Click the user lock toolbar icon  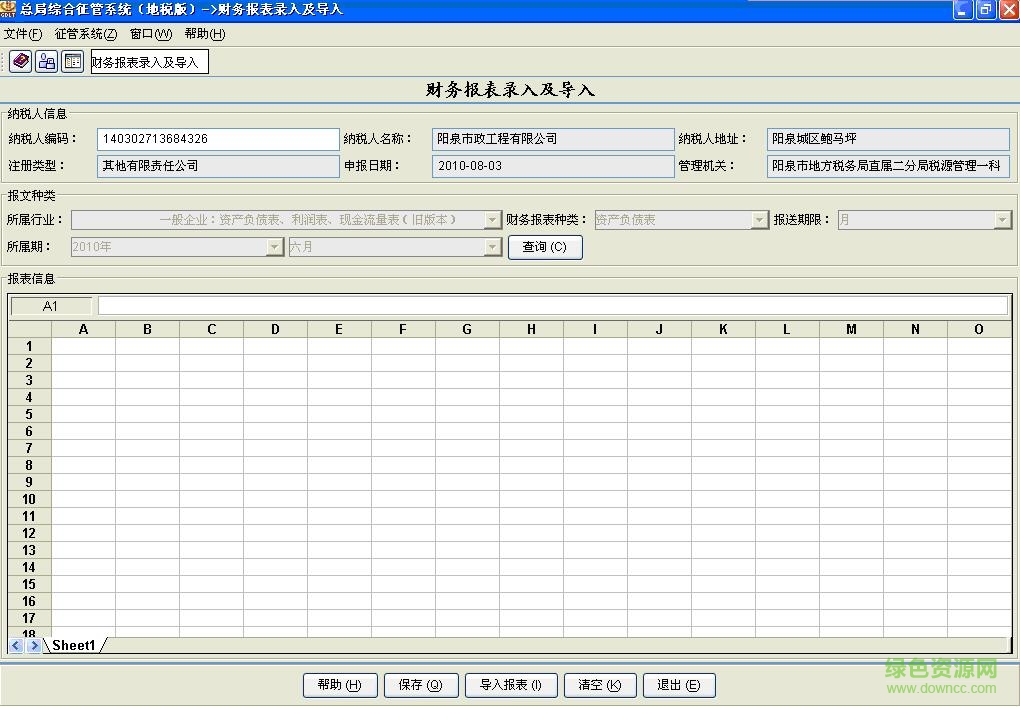46,61
